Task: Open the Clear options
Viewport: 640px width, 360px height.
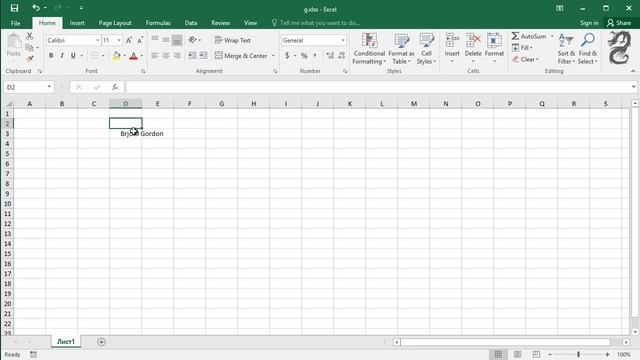Action: pyautogui.click(x=525, y=59)
